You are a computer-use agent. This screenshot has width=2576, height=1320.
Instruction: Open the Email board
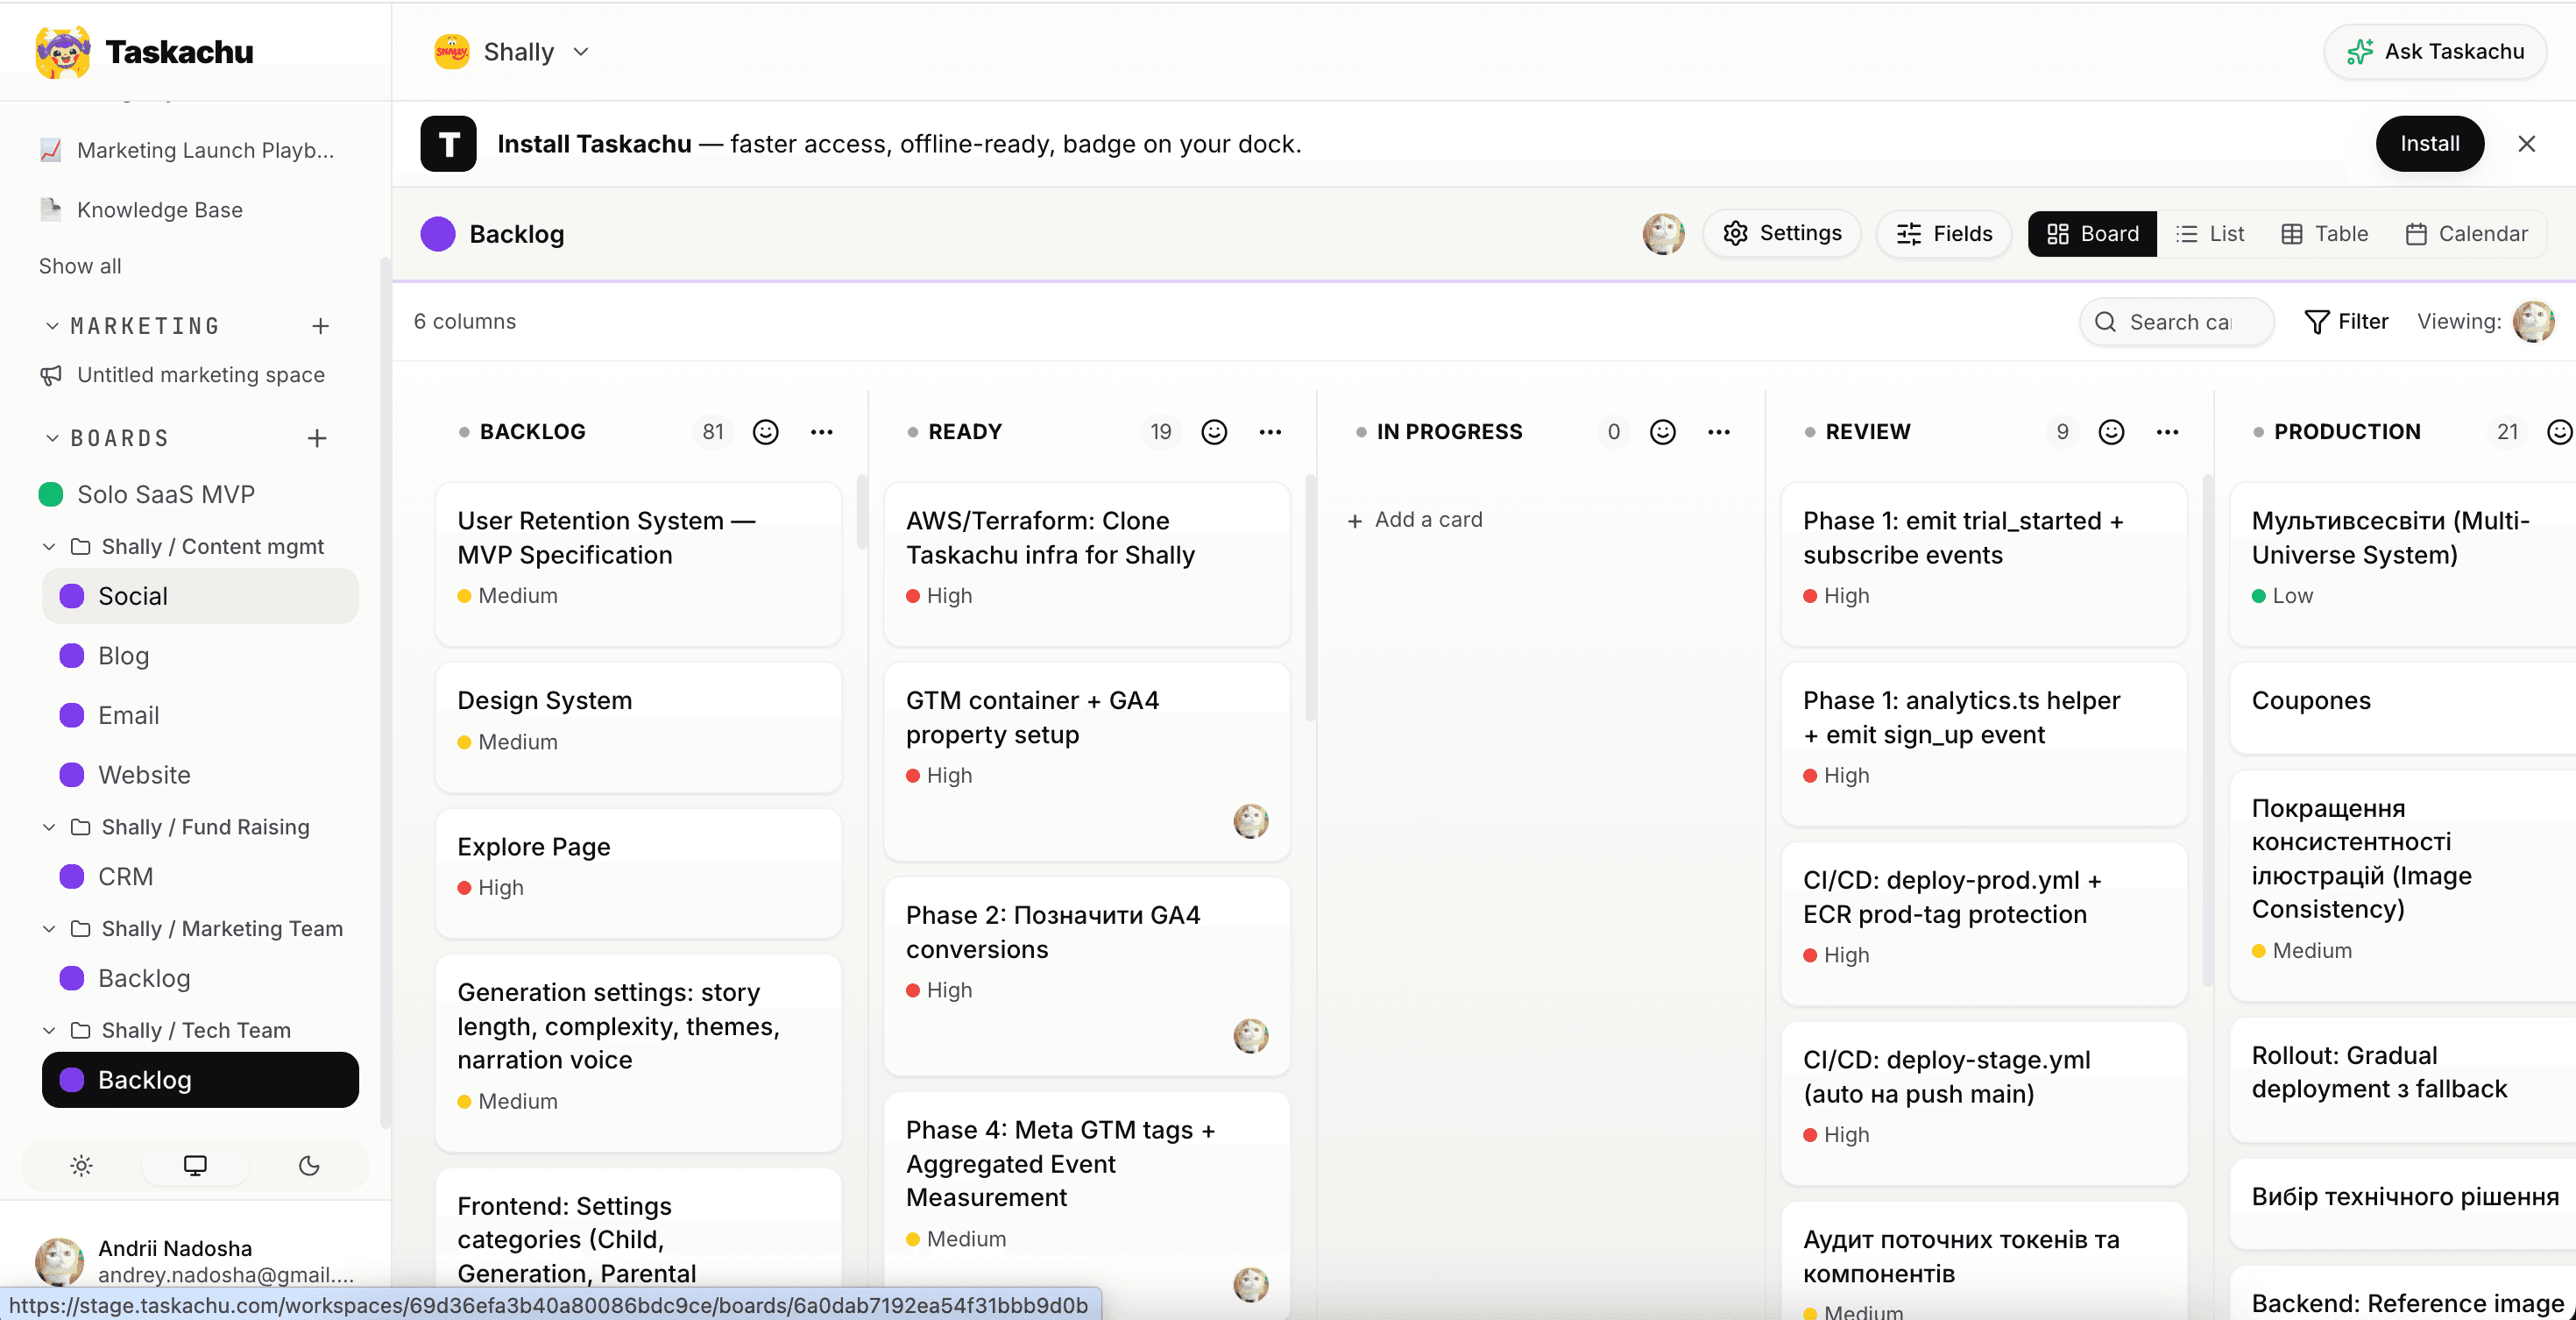[200, 716]
